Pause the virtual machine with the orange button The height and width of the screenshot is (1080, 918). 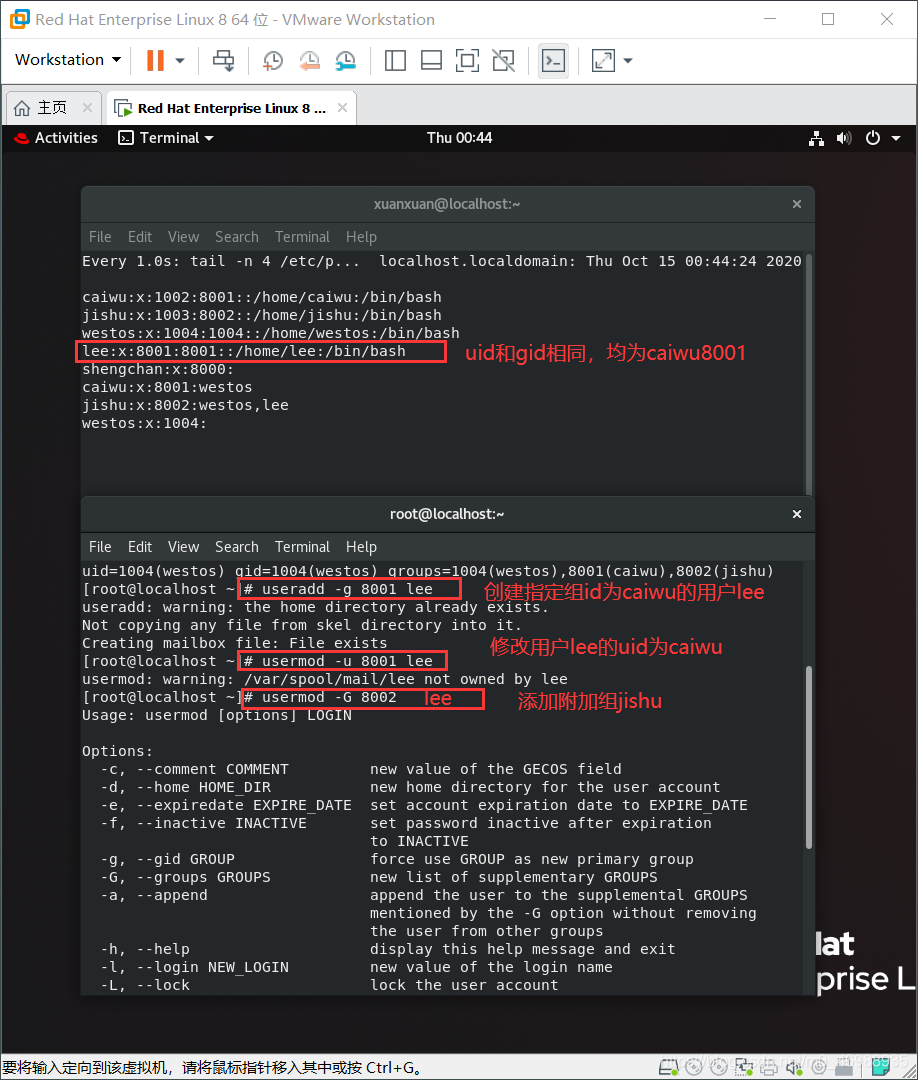(155, 61)
